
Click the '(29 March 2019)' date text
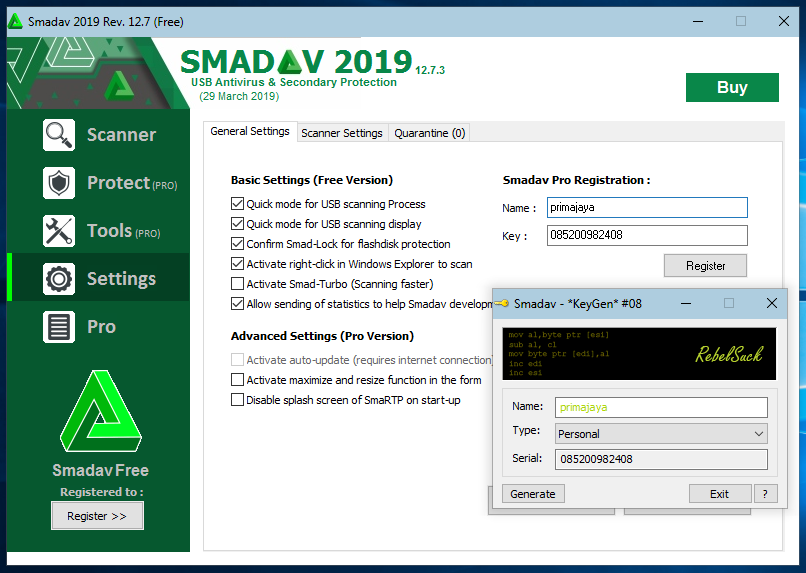pos(239,96)
